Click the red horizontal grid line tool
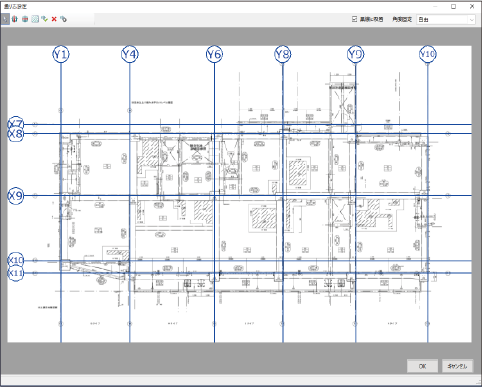The image size is (482, 387). (25, 19)
